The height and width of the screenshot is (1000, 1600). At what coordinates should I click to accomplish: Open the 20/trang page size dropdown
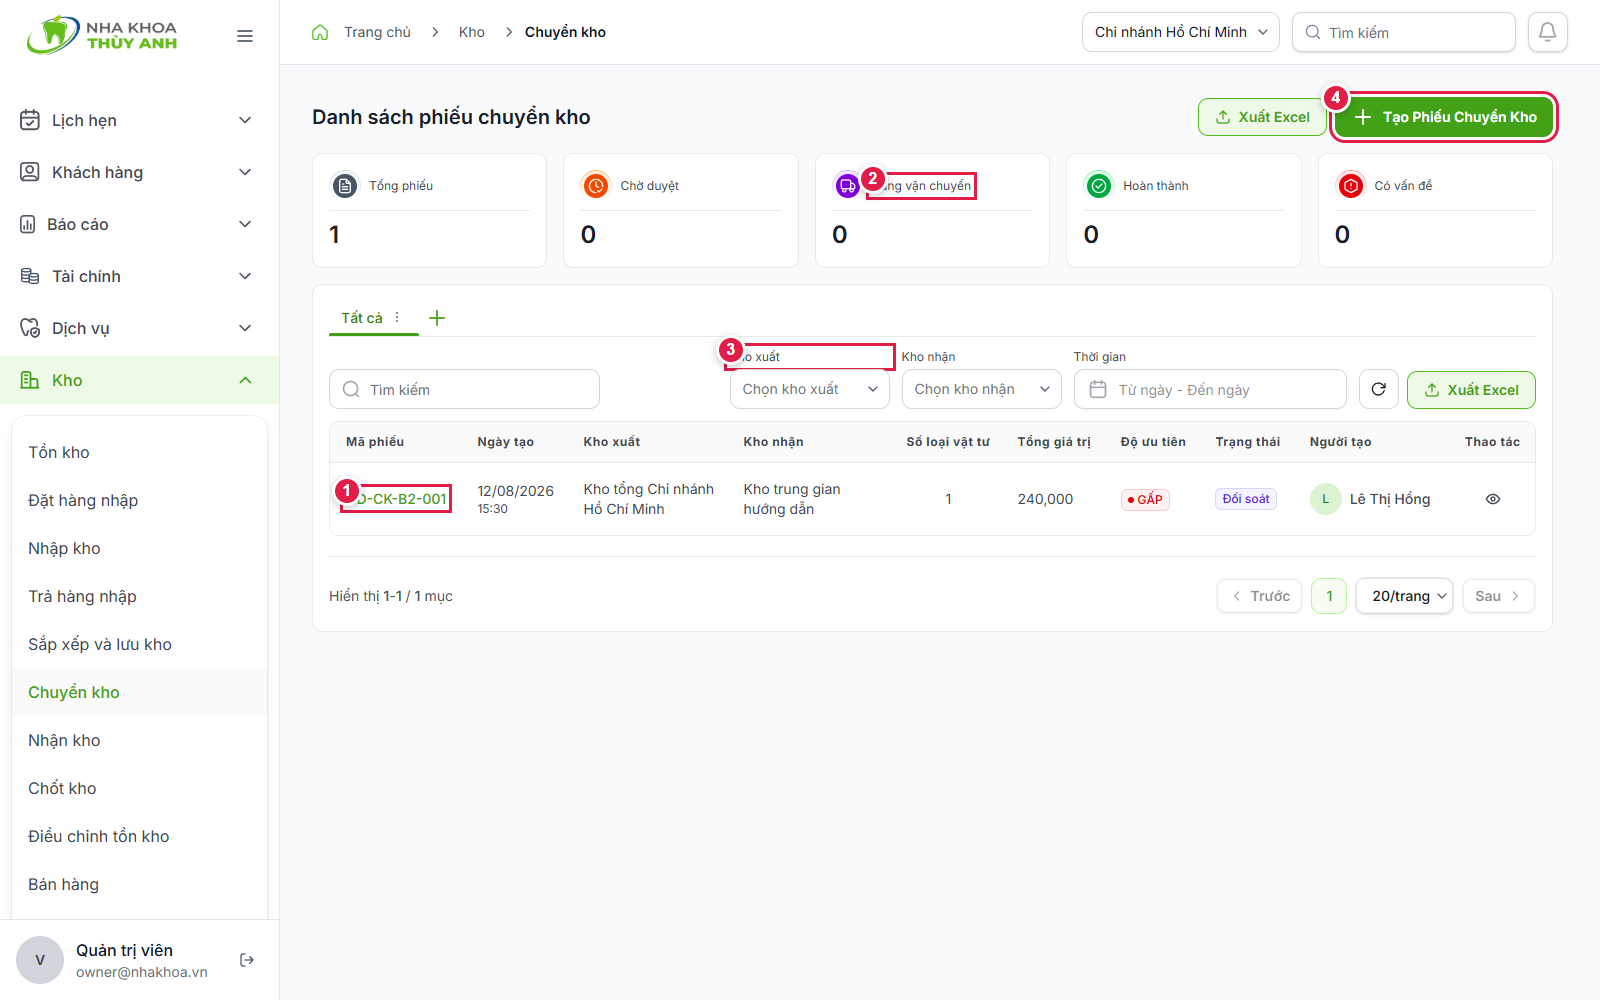pos(1404,596)
